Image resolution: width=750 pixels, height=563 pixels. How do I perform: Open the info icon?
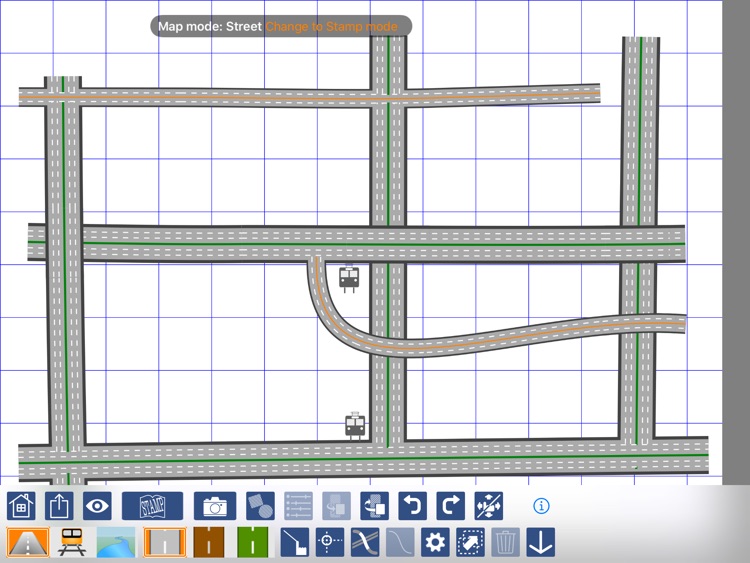541,506
